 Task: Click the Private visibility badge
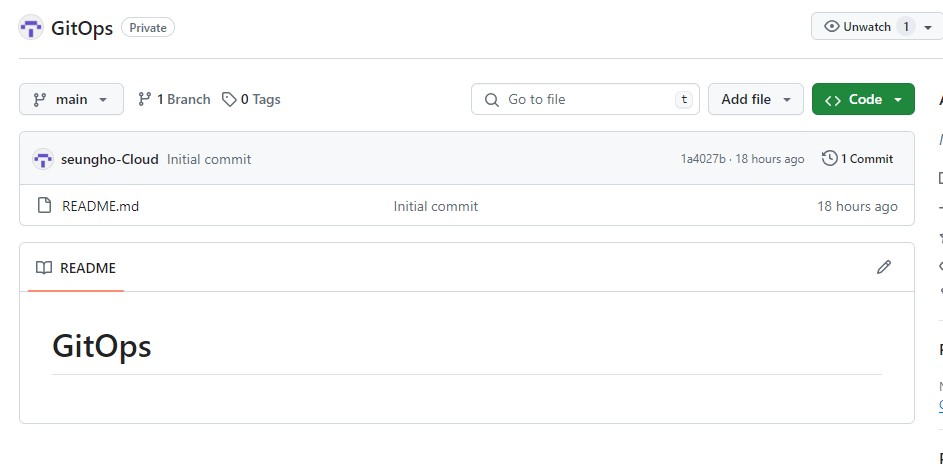148,28
